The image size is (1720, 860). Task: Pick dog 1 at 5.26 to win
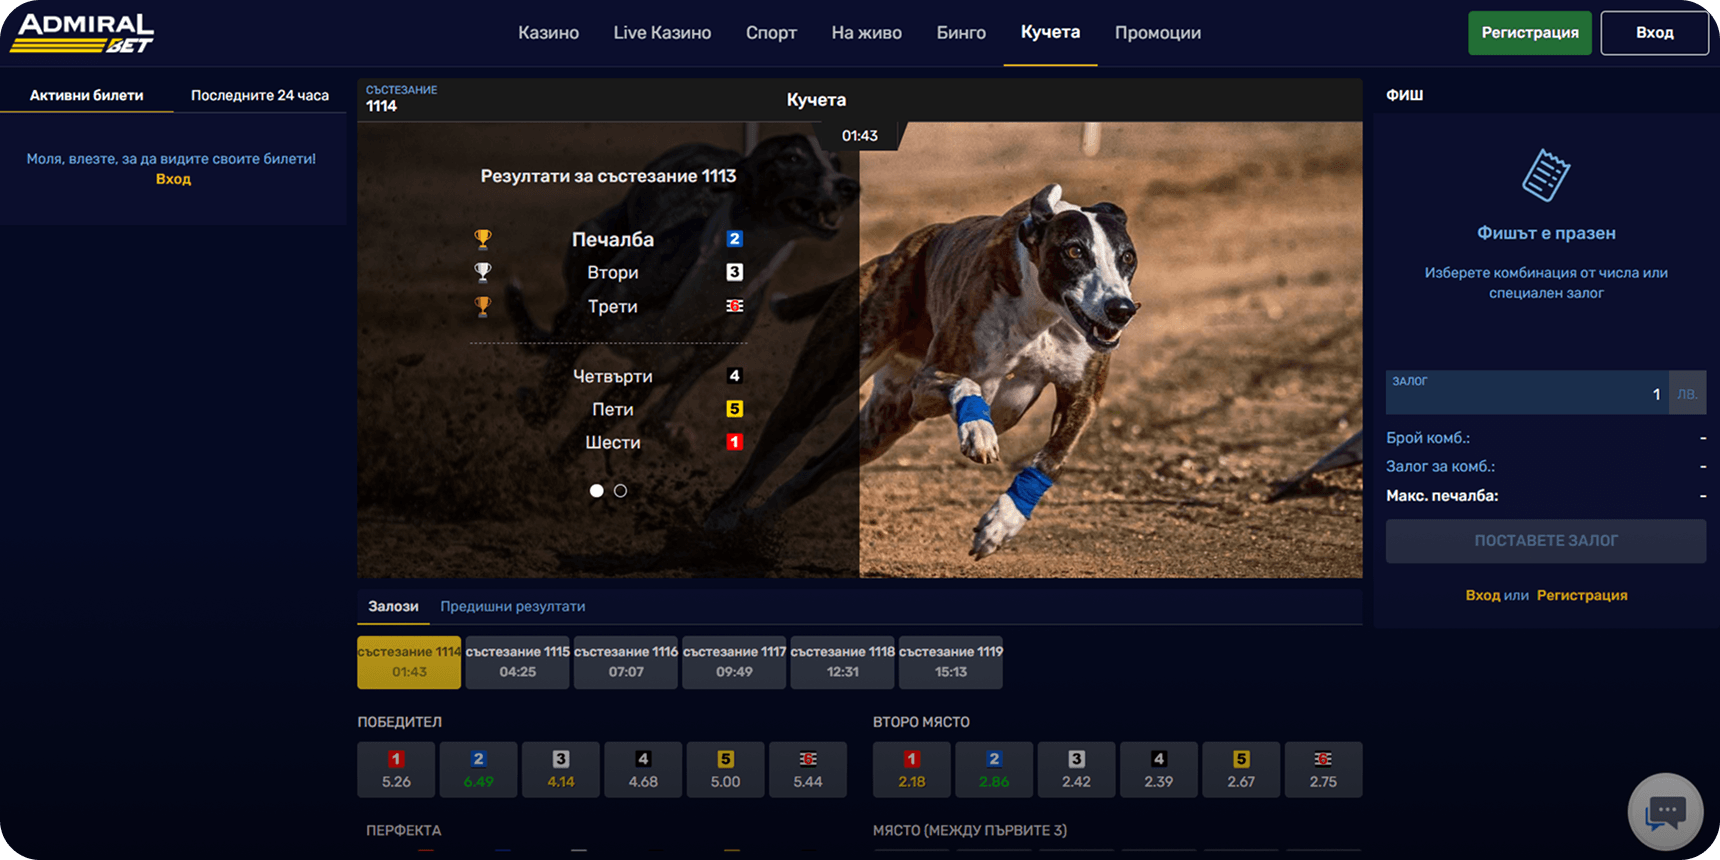[396, 770]
